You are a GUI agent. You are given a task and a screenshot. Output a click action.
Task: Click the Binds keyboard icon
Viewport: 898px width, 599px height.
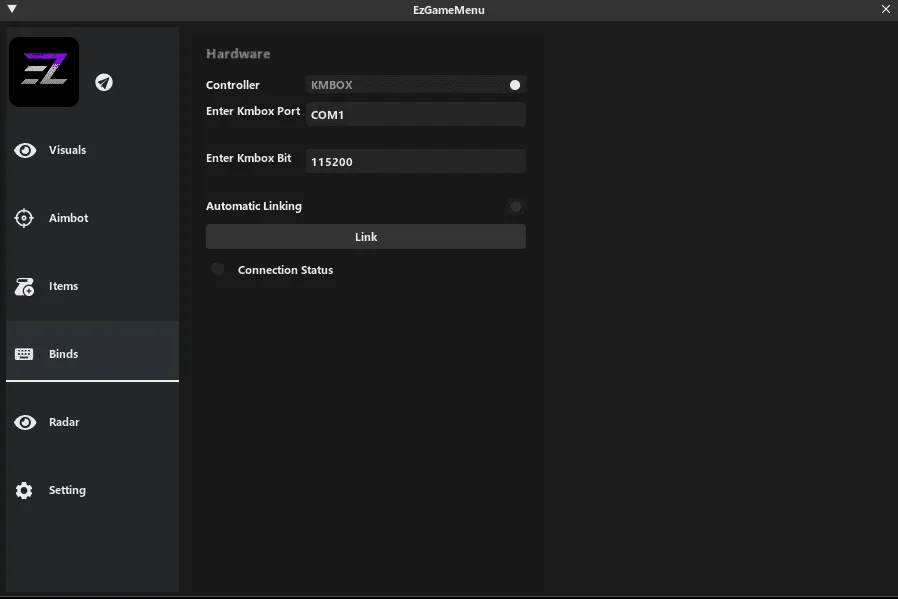(x=25, y=354)
